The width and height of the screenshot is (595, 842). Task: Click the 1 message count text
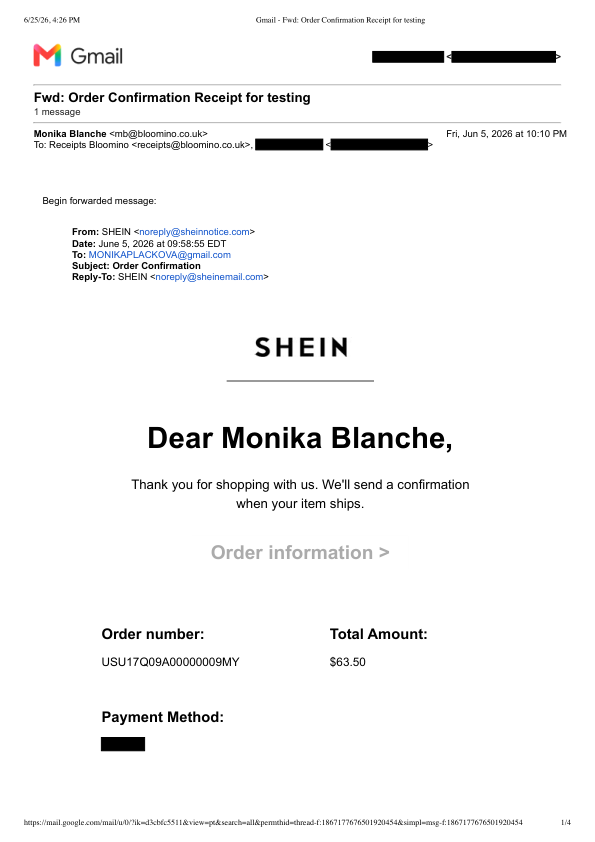click(57, 112)
